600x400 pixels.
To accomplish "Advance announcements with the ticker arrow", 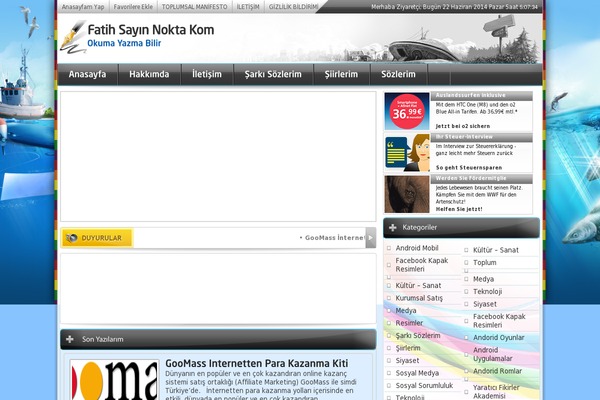I will click(x=370, y=238).
